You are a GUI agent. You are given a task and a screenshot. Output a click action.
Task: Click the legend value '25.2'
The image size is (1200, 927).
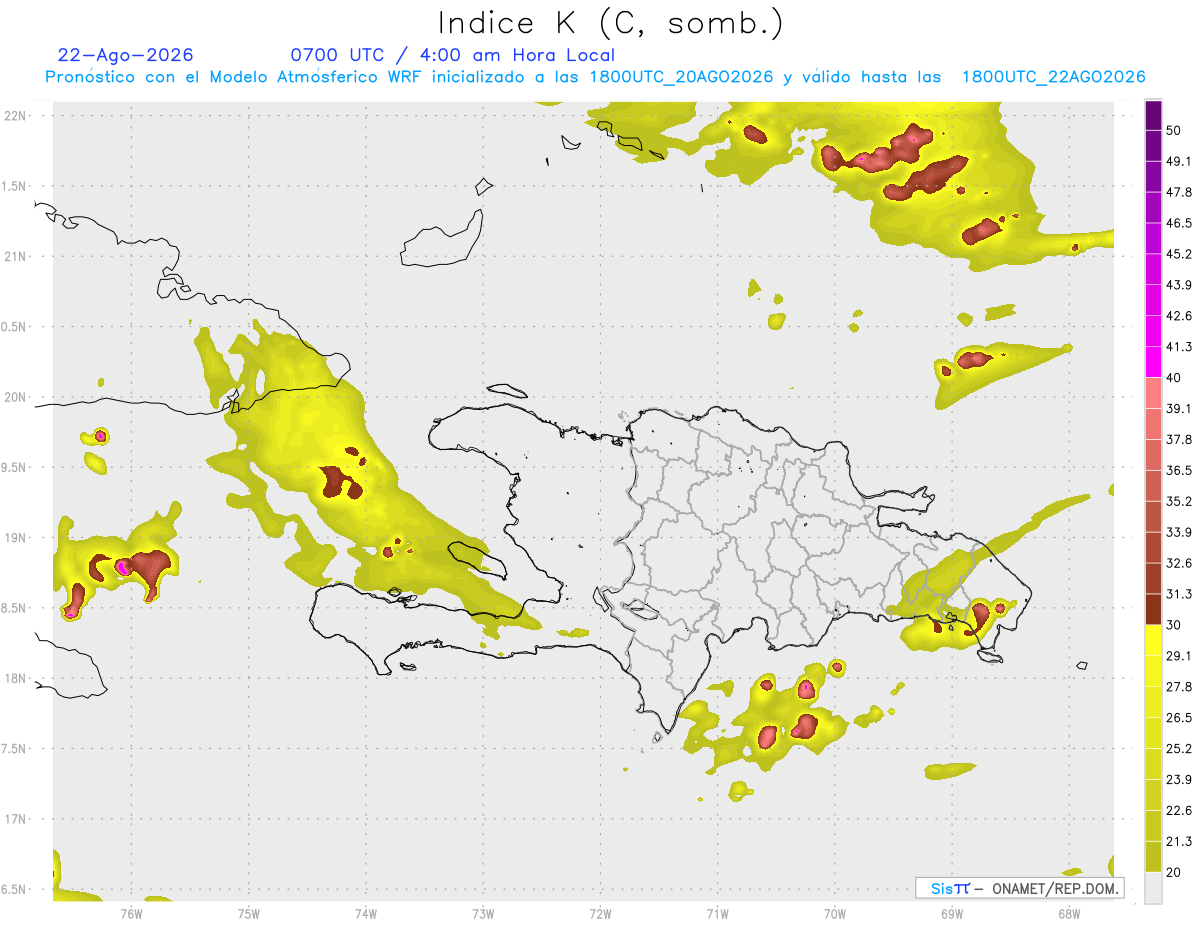click(1179, 748)
